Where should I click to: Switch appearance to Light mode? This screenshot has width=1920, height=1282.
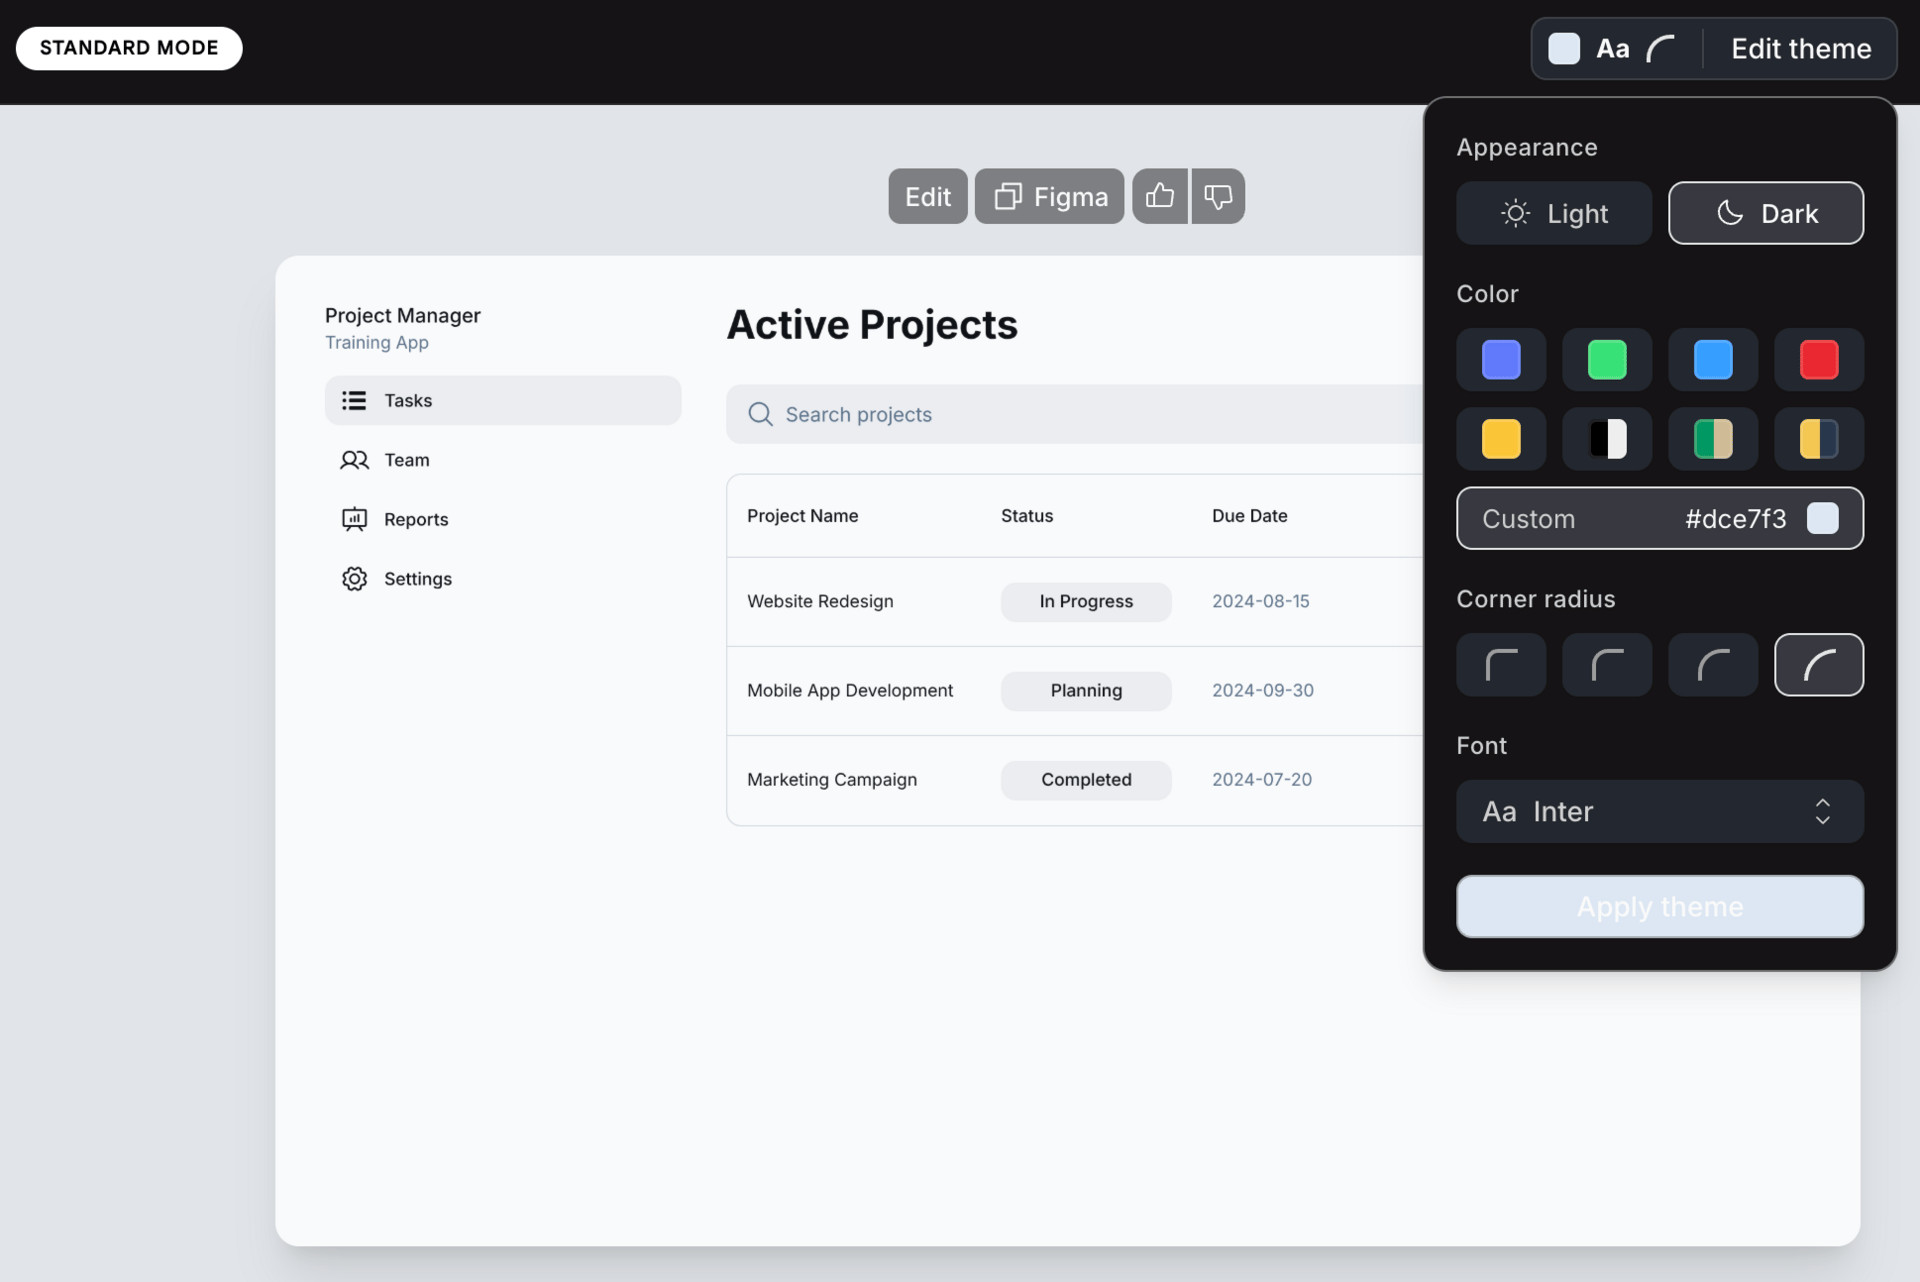(x=1553, y=213)
